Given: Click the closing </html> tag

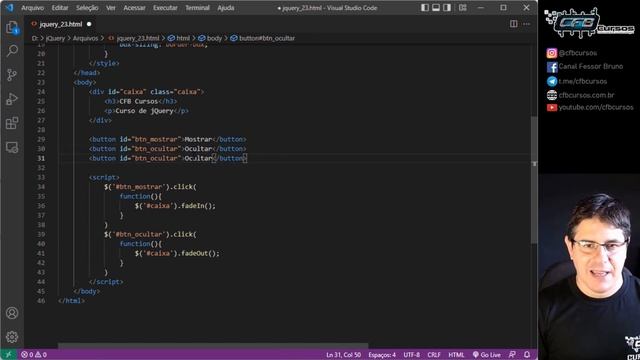Looking at the screenshot, I should click(x=71, y=301).
